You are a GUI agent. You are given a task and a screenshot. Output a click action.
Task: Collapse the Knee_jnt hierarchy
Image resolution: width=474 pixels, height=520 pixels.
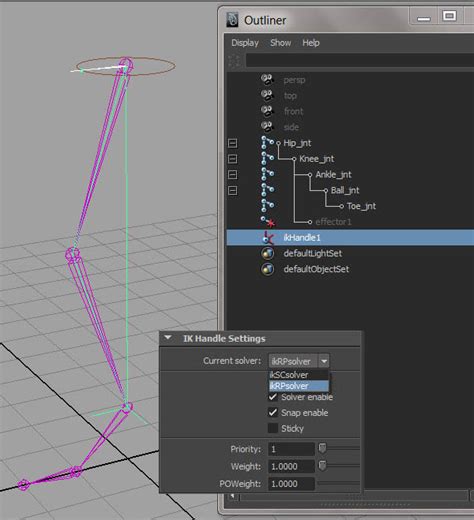233,159
